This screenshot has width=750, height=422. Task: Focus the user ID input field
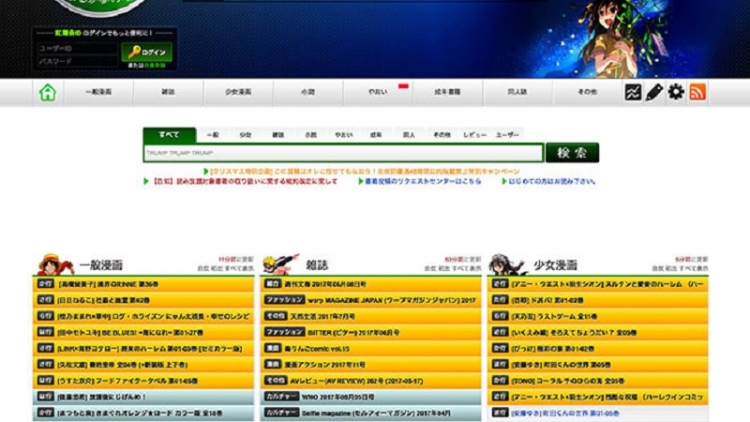pos(76,48)
